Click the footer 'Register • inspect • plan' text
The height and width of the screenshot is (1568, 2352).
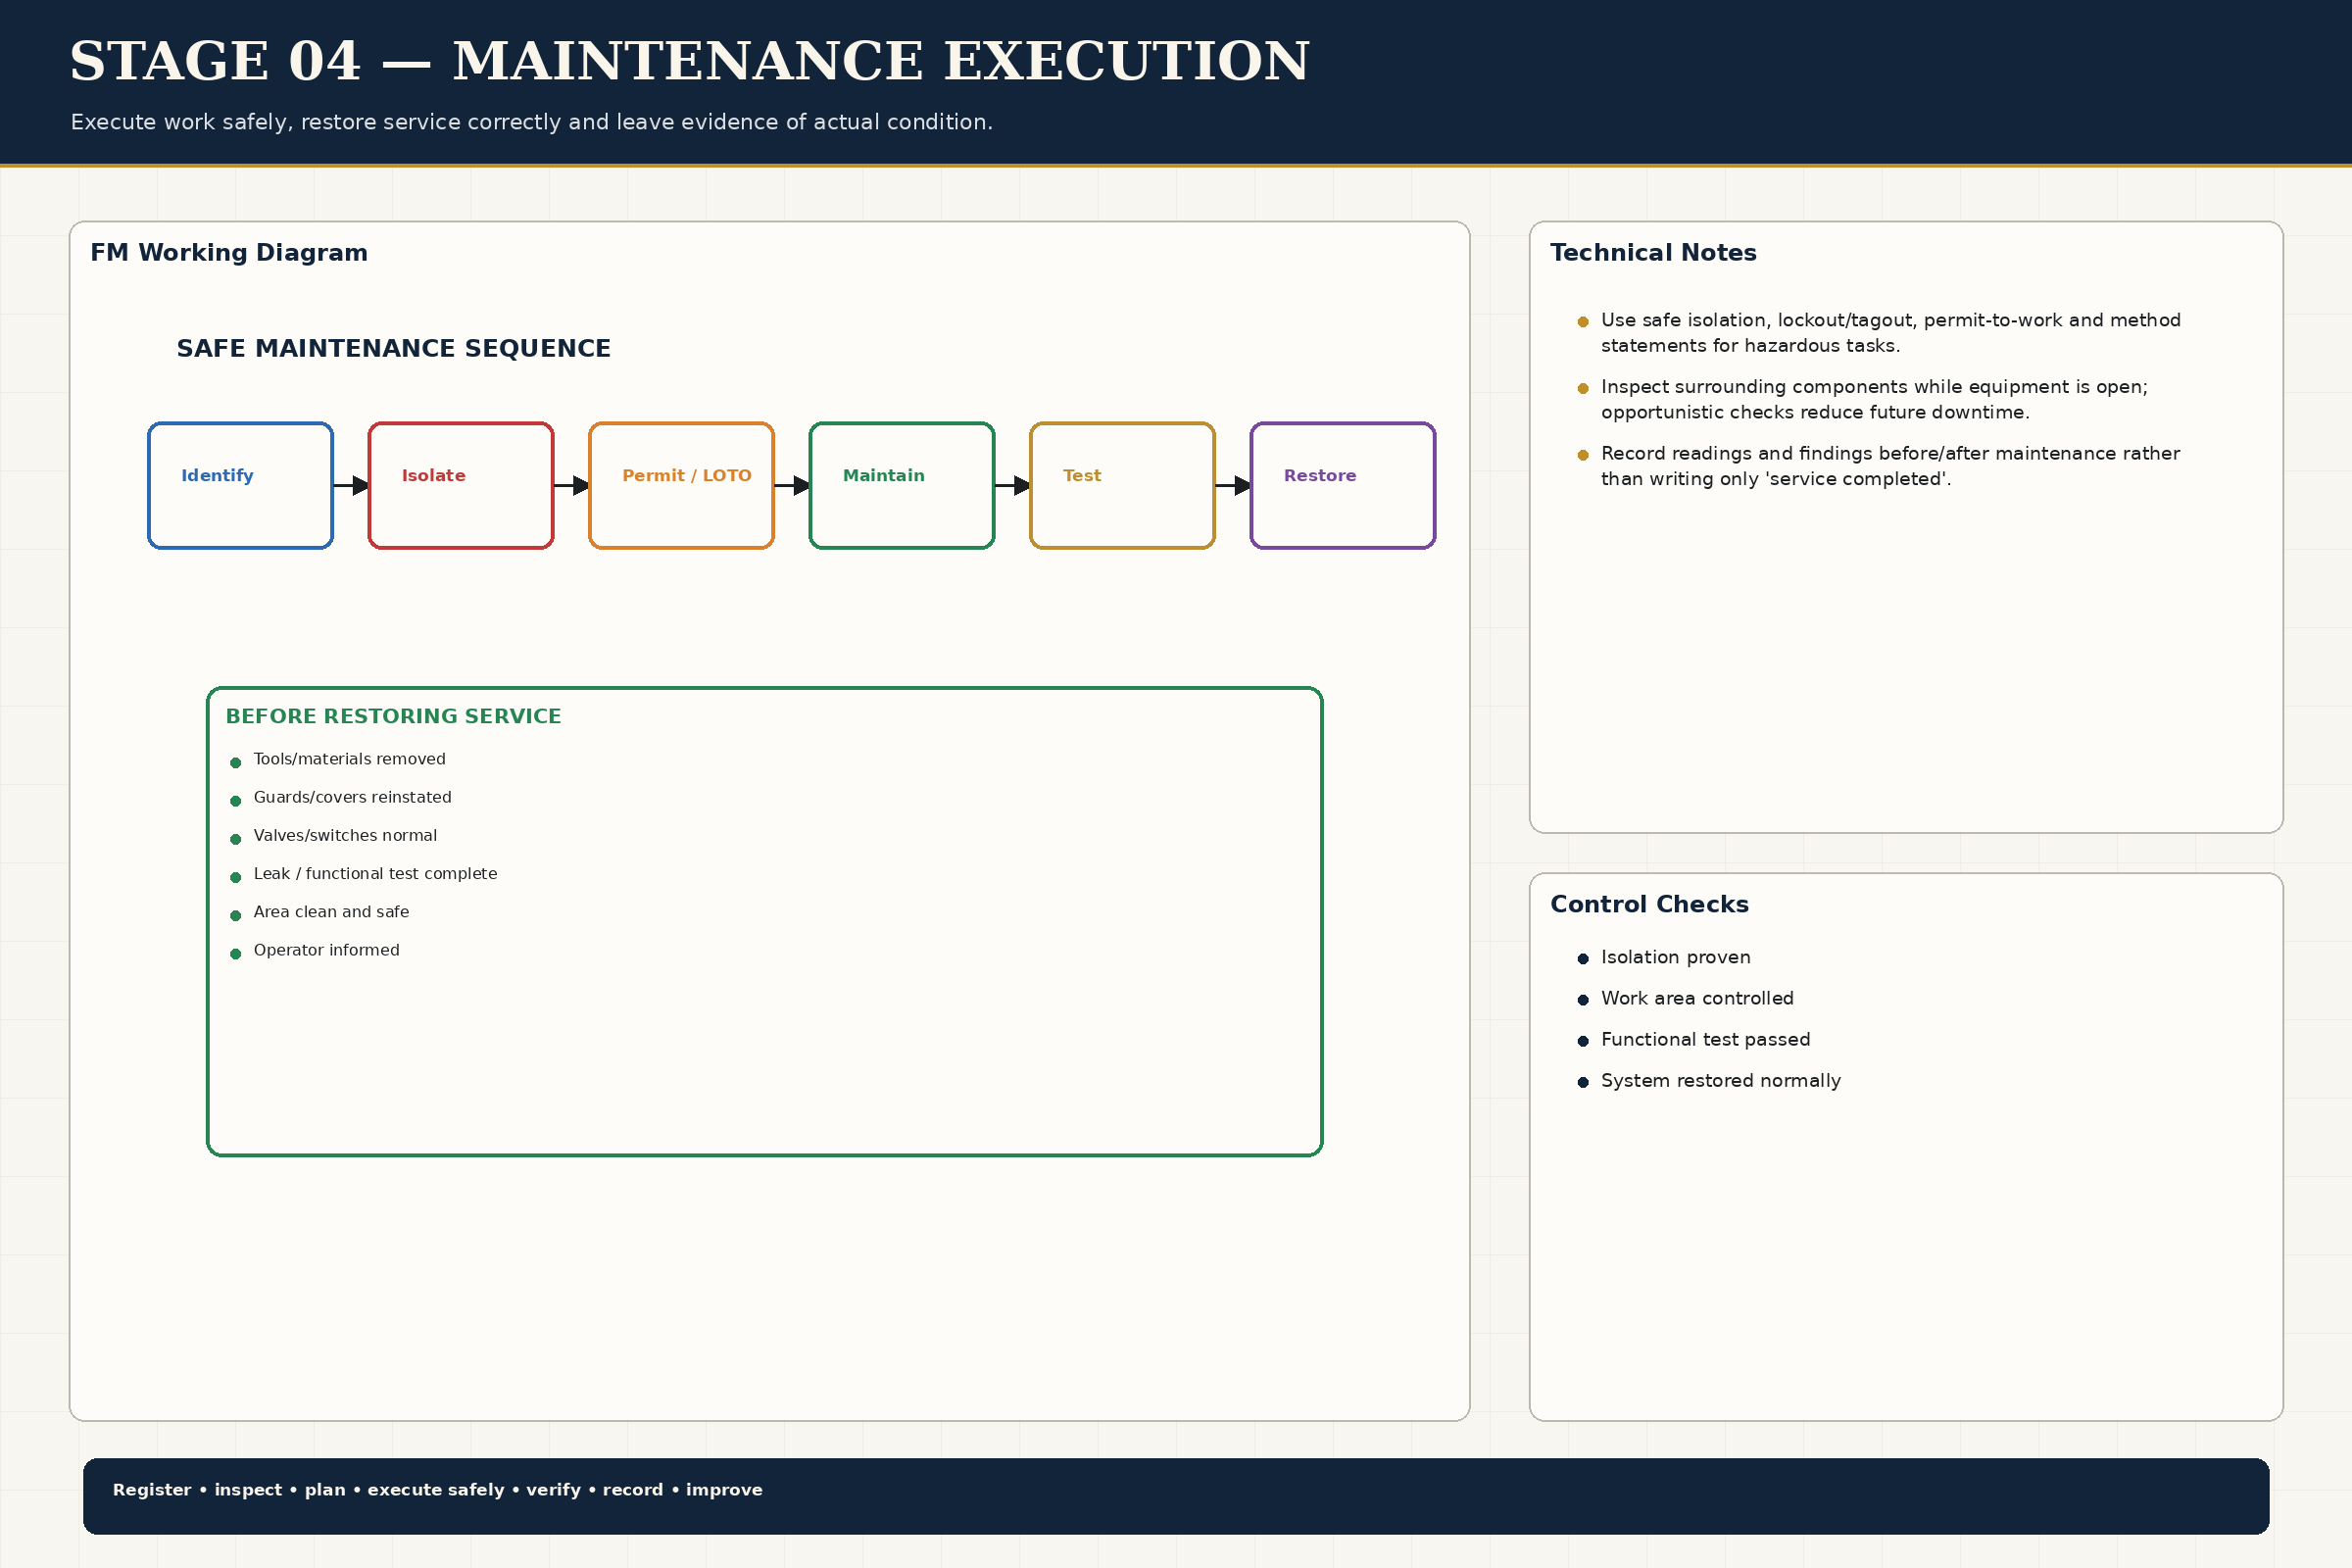[437, 1490]
